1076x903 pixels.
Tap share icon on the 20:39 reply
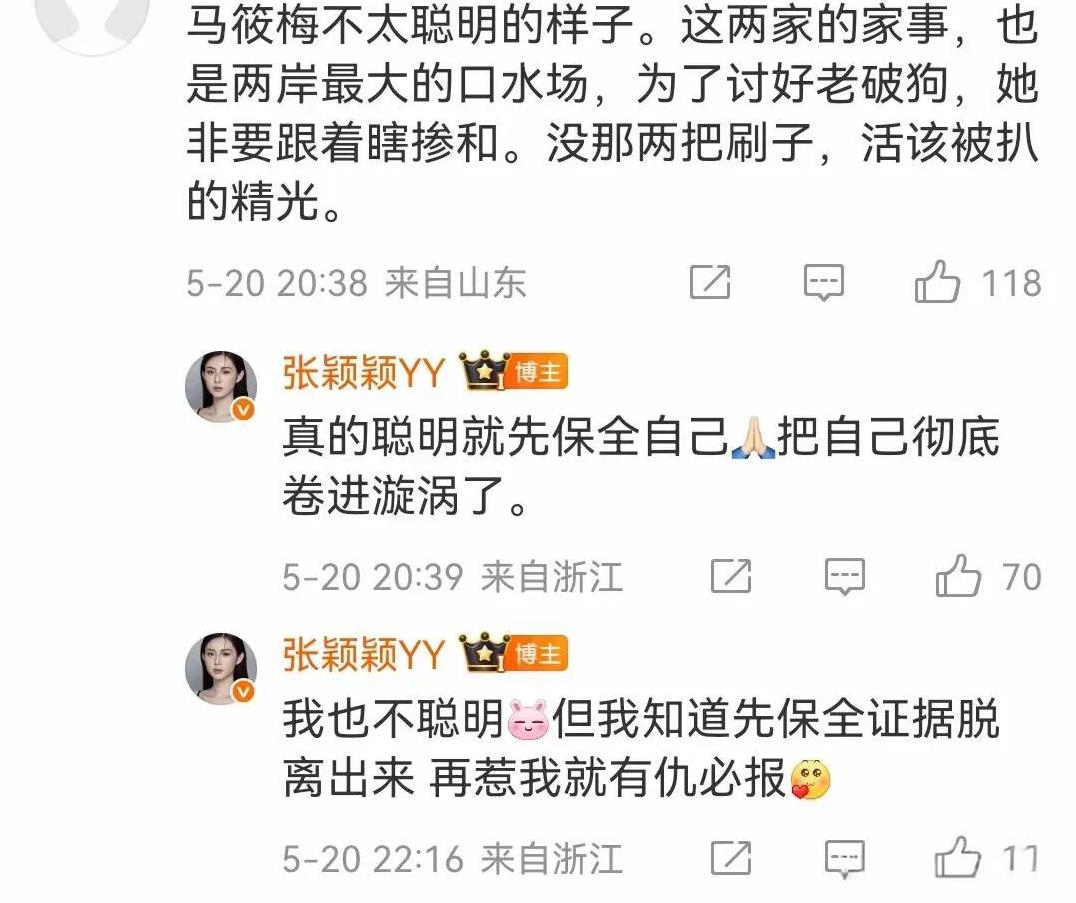(731, 576)
